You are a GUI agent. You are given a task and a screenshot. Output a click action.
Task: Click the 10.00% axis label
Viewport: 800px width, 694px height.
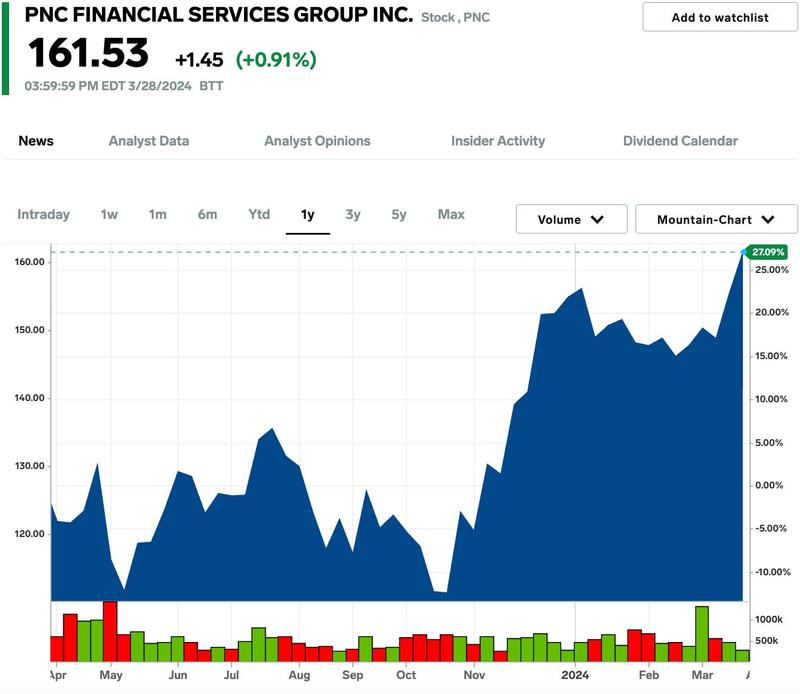coord(771,399)
